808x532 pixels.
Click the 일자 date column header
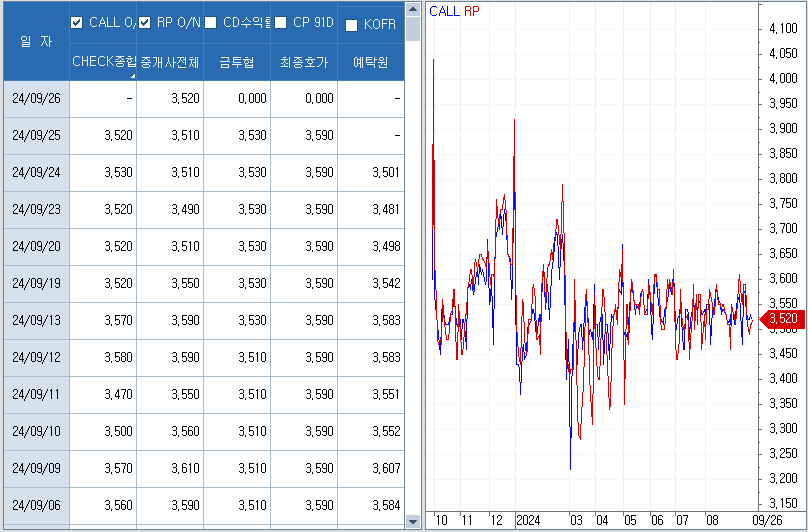[37, 41]
